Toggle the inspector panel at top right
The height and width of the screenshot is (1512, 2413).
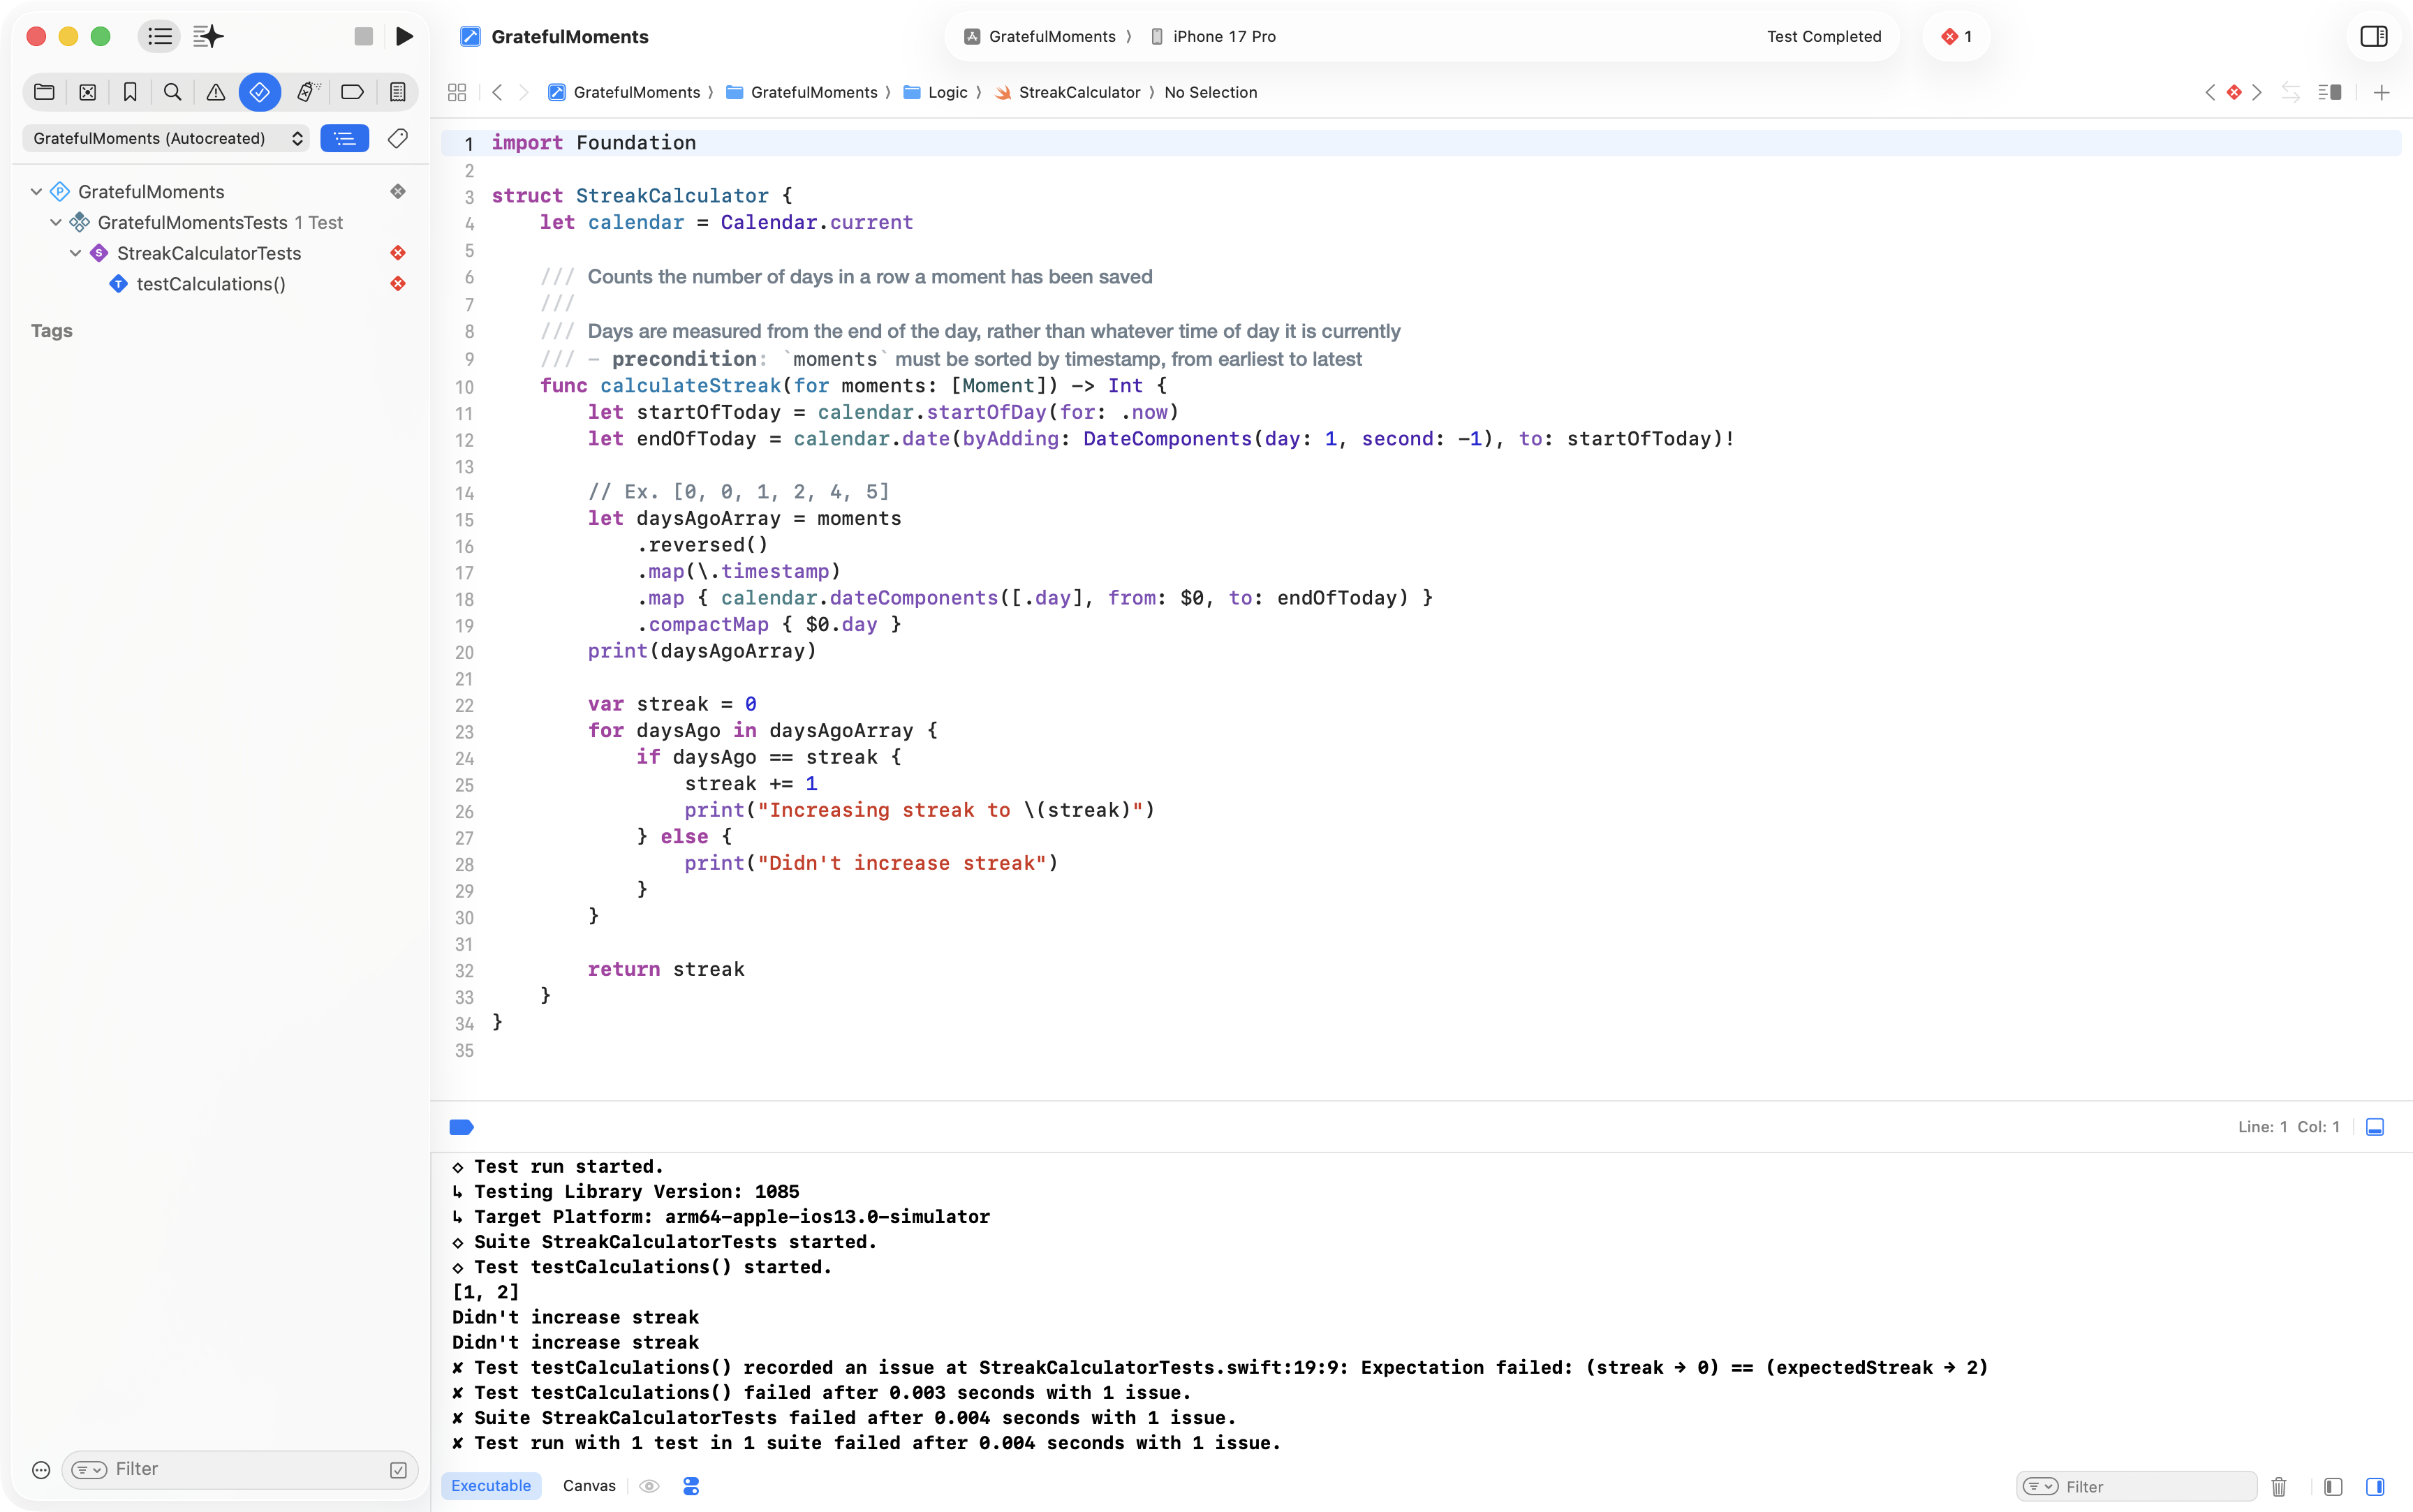click(2374, 37)
